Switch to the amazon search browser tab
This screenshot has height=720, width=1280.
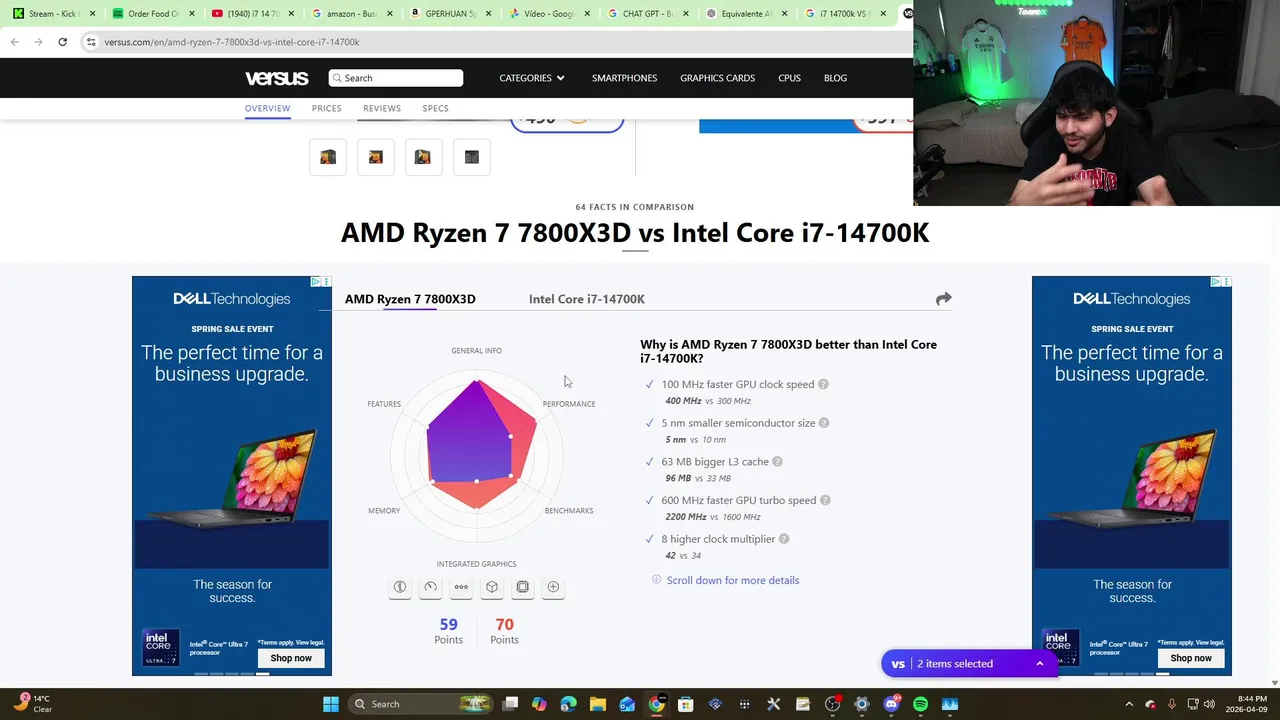click(352, 14)
